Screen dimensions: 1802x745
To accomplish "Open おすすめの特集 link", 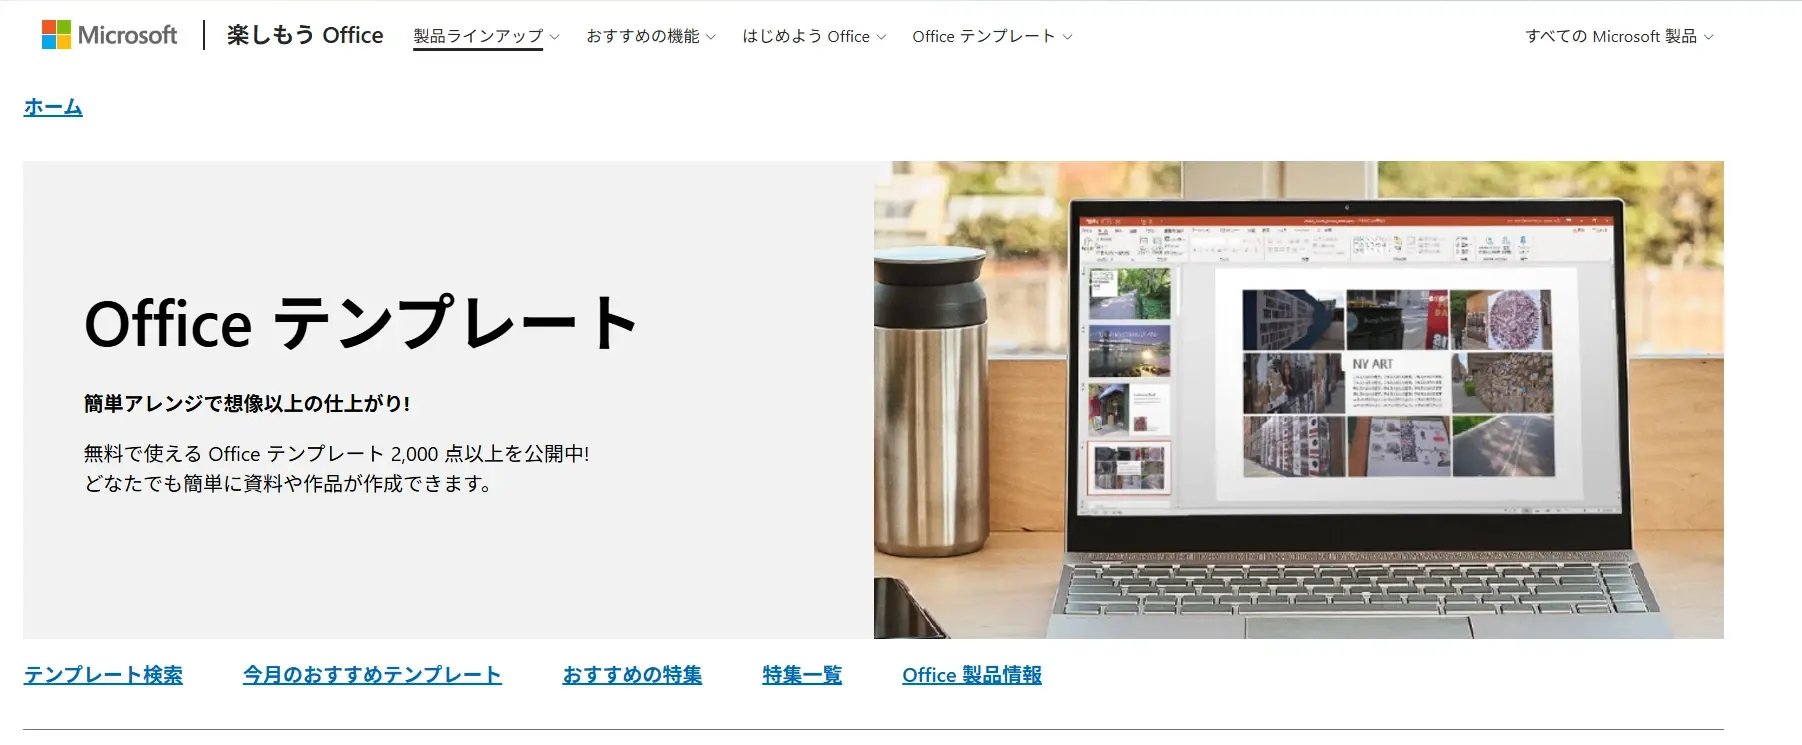I will pos(632,675).
